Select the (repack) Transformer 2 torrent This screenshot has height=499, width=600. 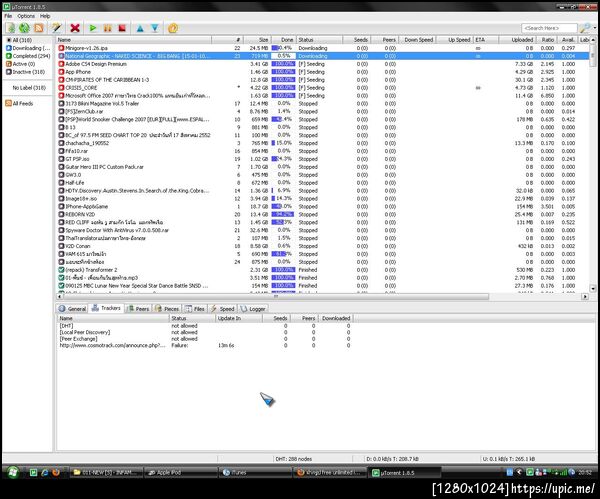323,270
